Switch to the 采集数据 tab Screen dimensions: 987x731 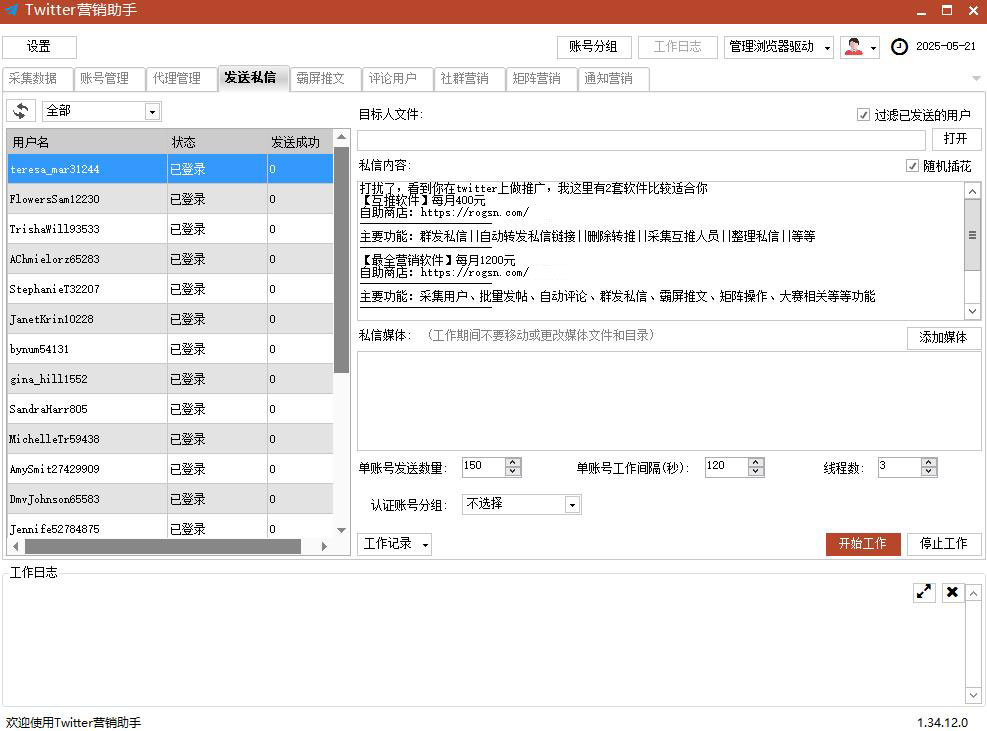click(34, 79)
